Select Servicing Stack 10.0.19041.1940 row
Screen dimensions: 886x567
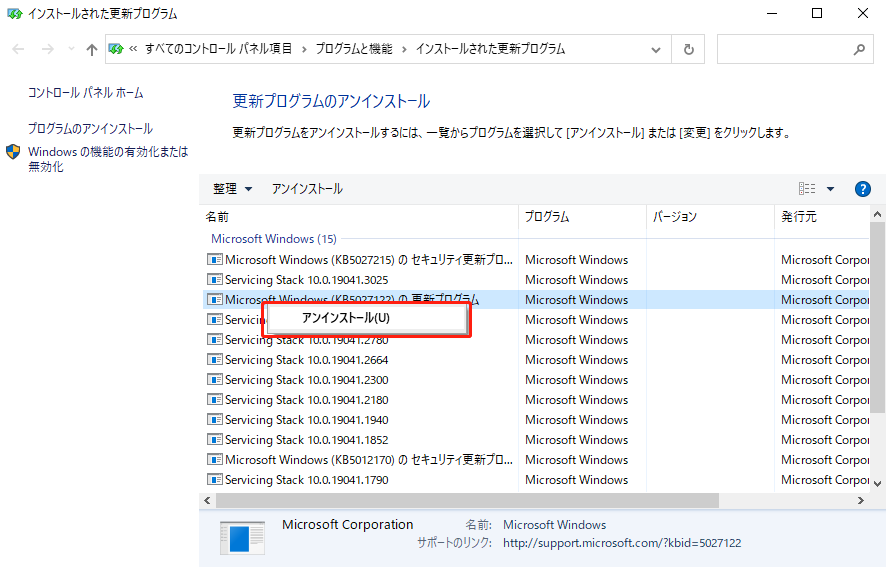coord(536,420)
